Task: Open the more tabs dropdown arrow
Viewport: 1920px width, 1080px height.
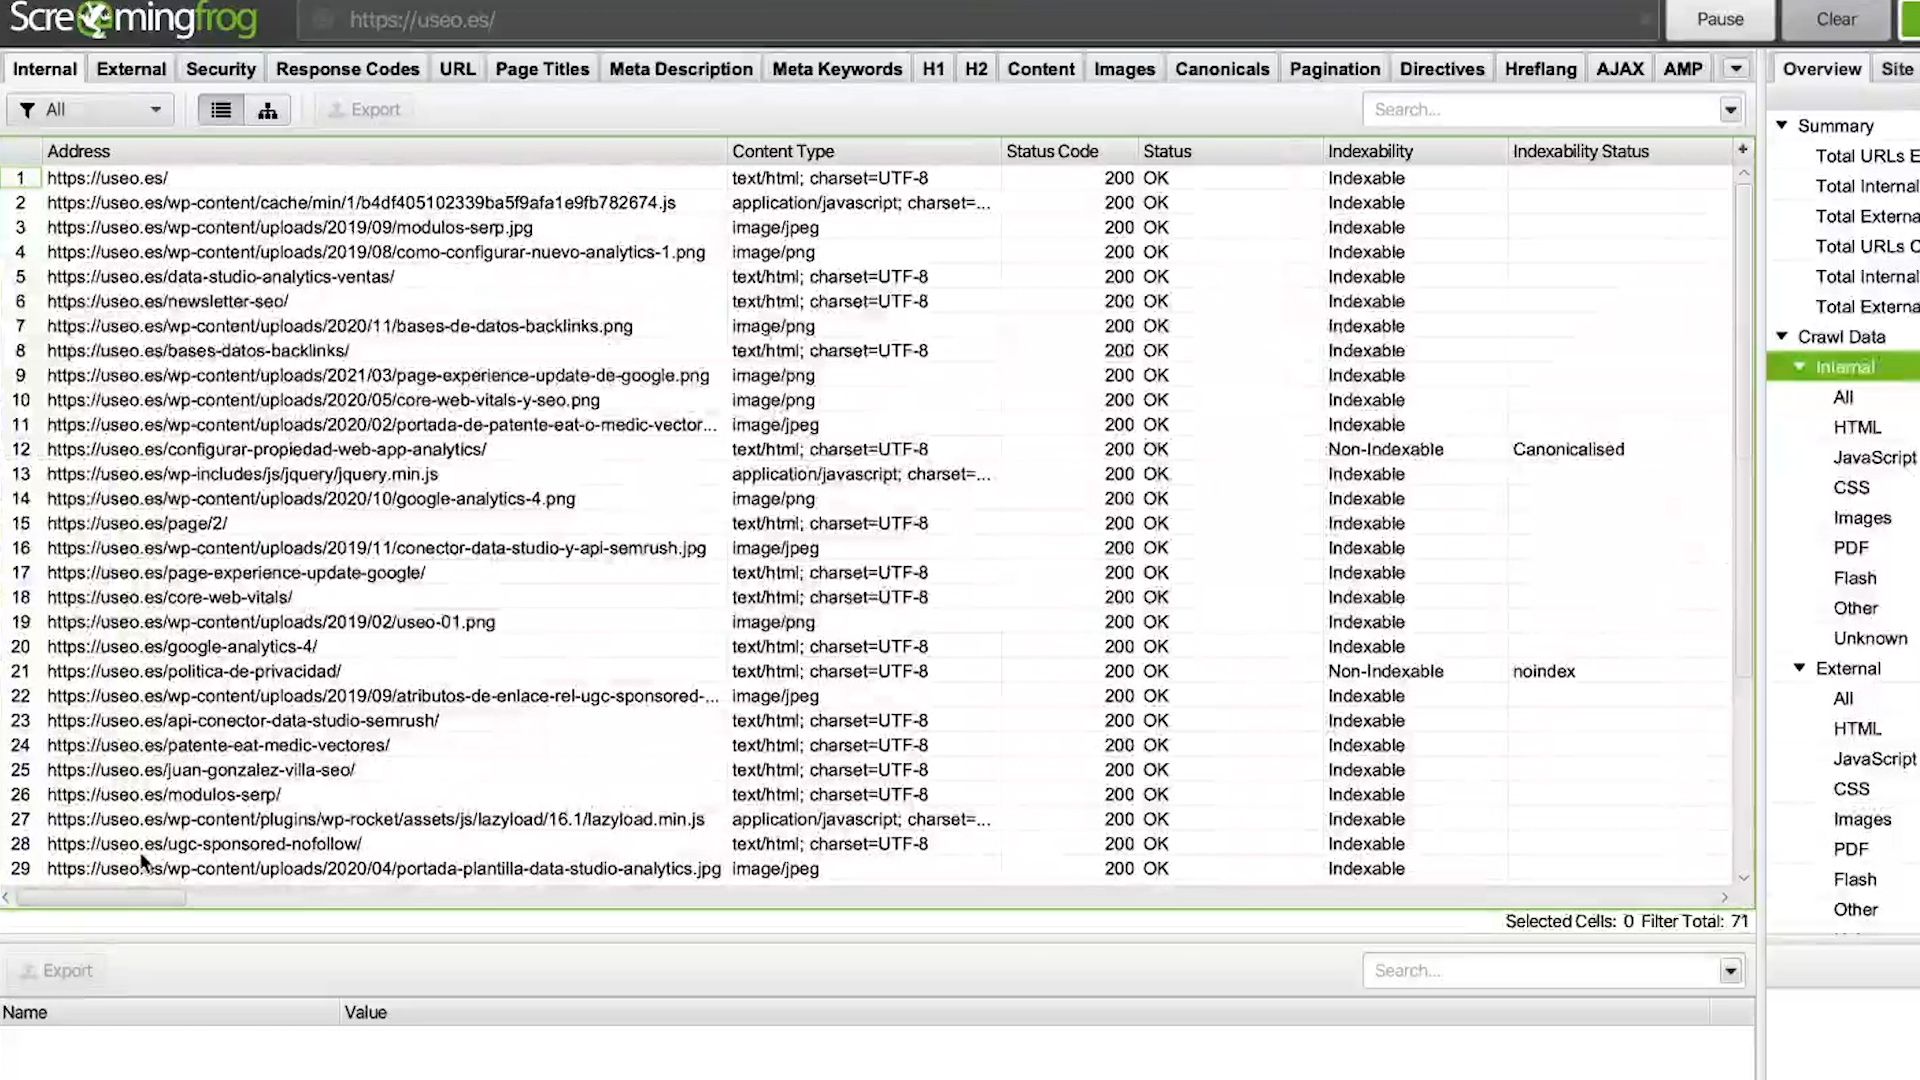Action: coord(1736,69)
